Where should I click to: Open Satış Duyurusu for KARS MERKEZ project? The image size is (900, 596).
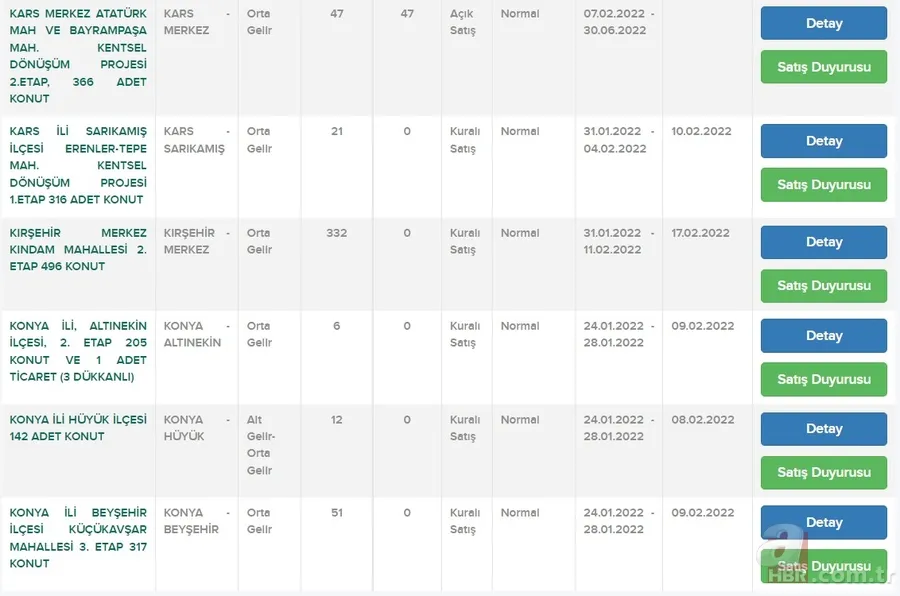(823, 67)
